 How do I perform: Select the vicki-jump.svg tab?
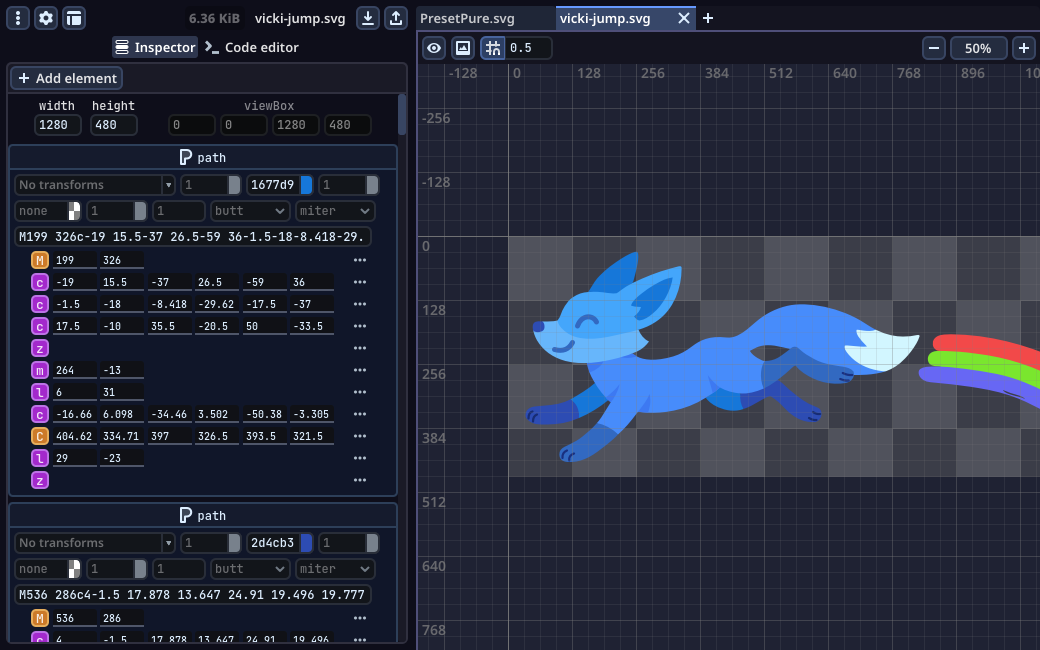(x=625, y=19)
